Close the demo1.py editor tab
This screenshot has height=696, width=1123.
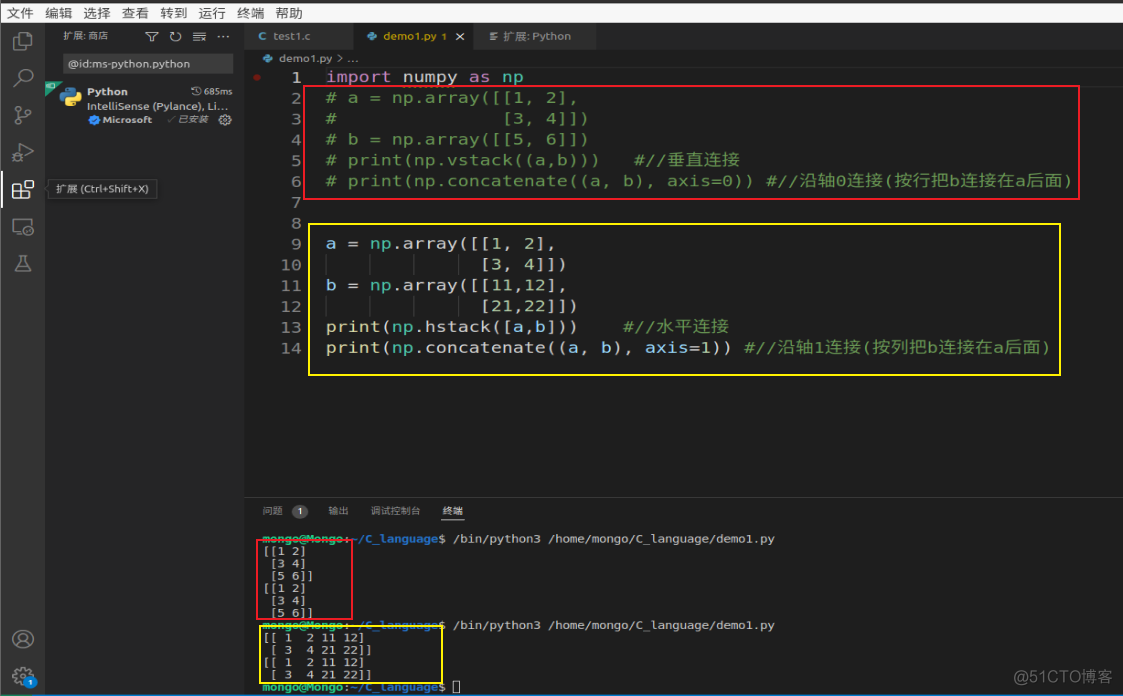(460, 37)
